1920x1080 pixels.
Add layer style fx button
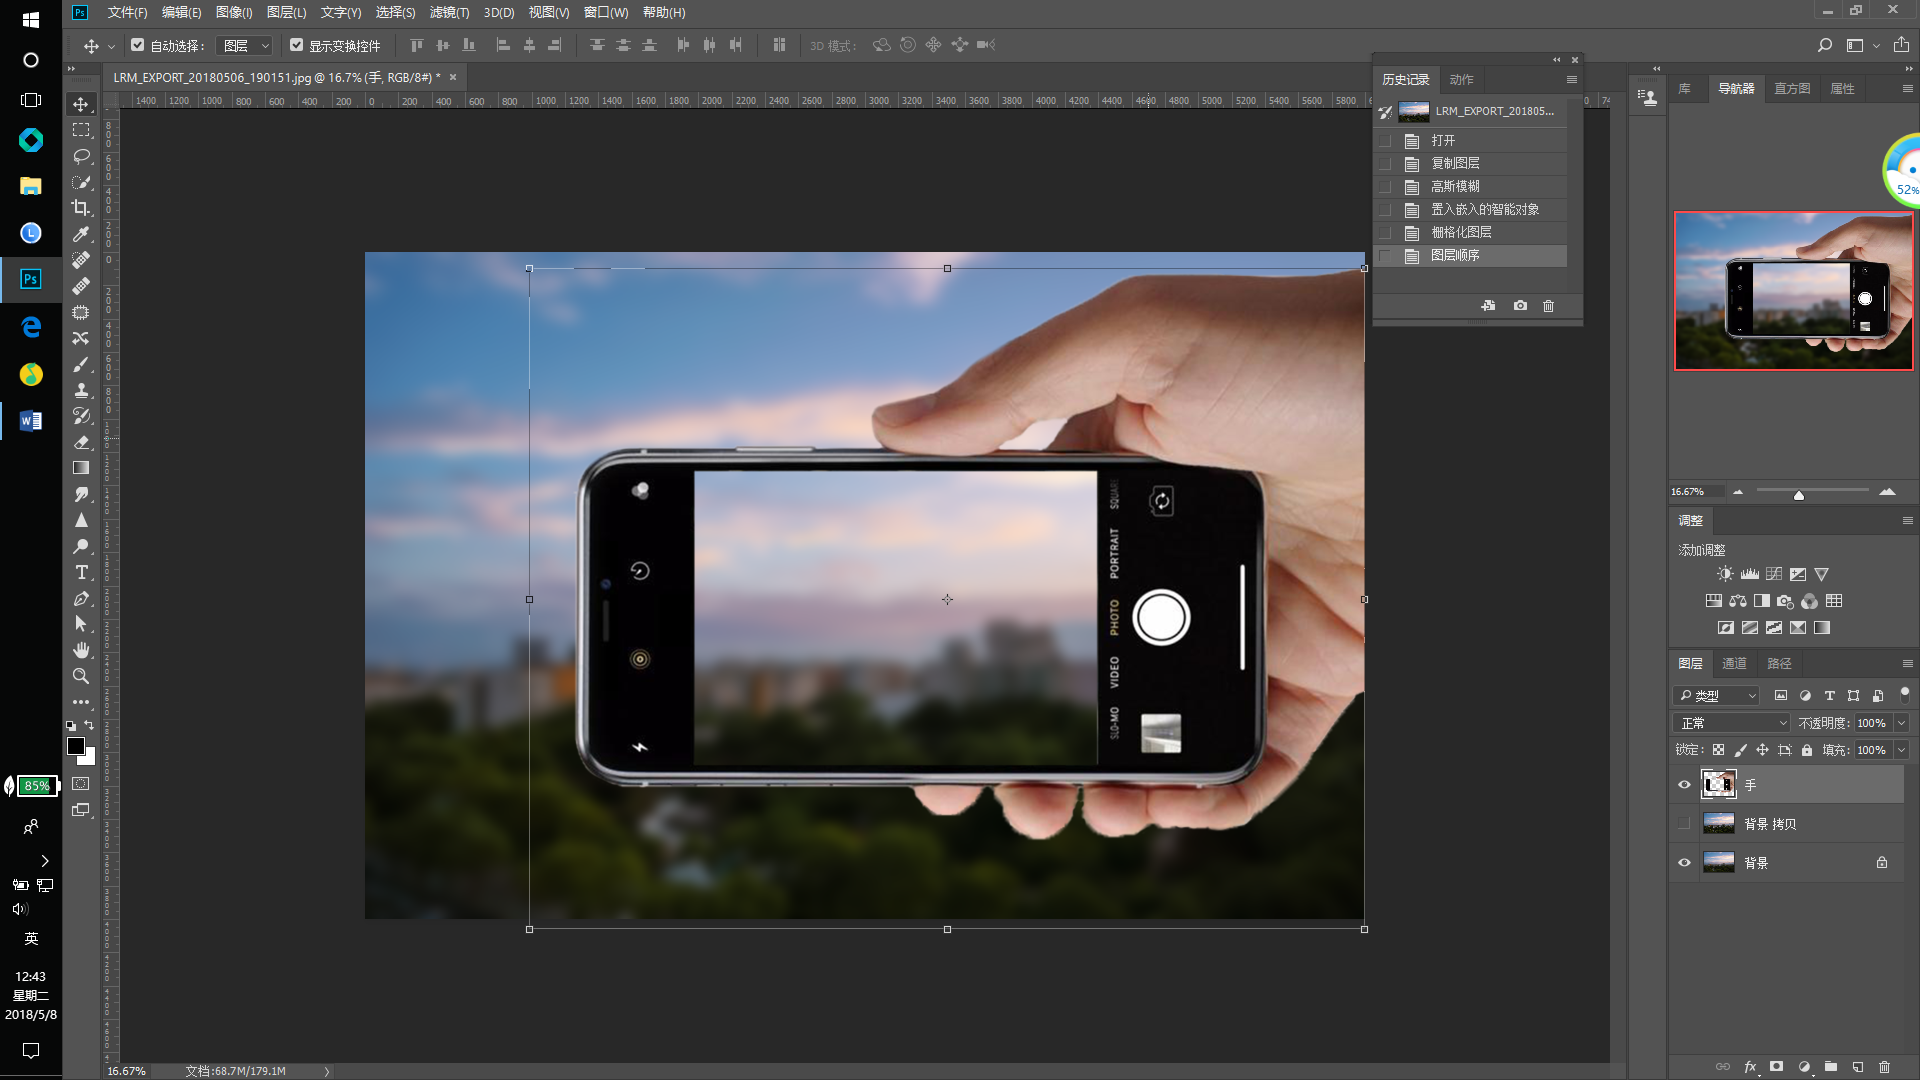click(x=1750, y=1067)
